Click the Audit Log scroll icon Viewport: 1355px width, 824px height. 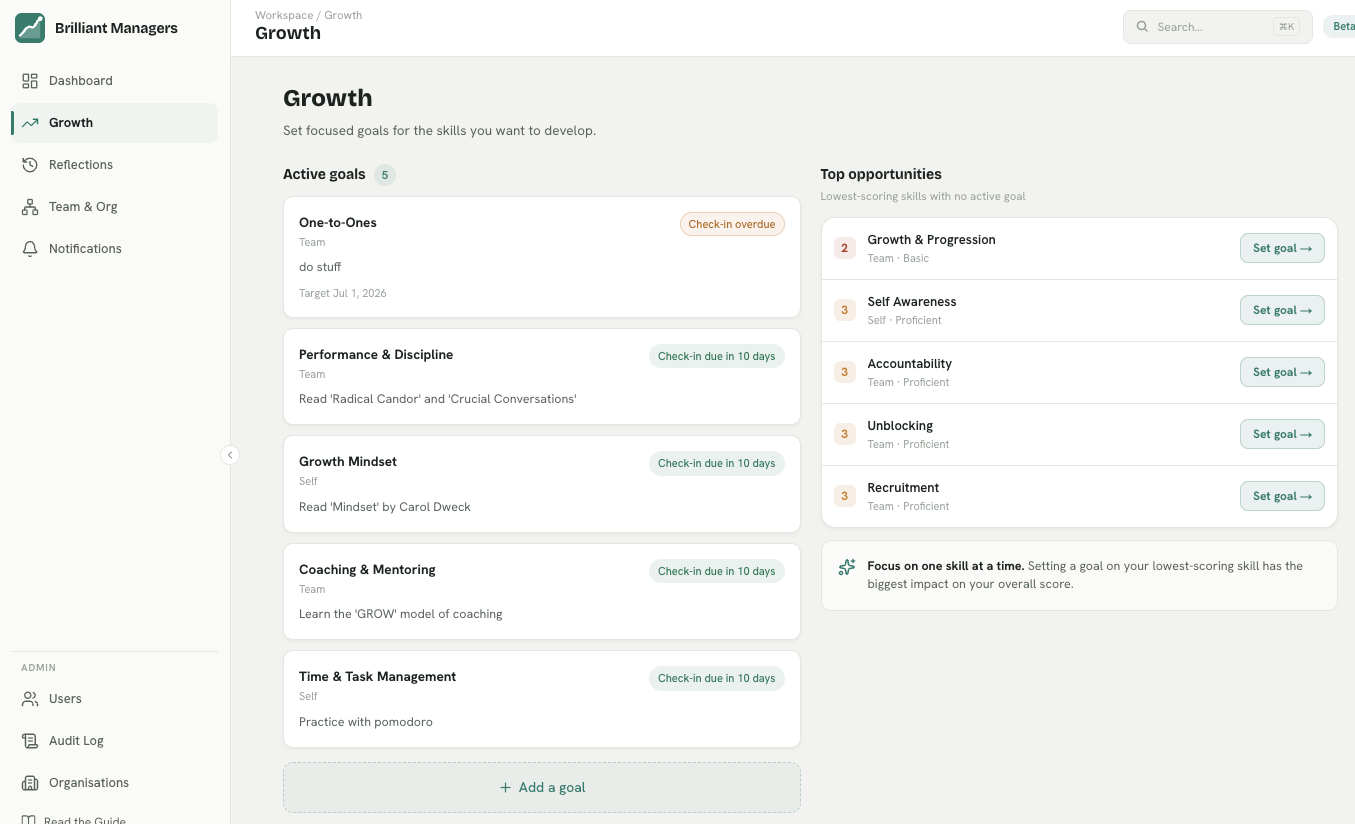[30, 741]
